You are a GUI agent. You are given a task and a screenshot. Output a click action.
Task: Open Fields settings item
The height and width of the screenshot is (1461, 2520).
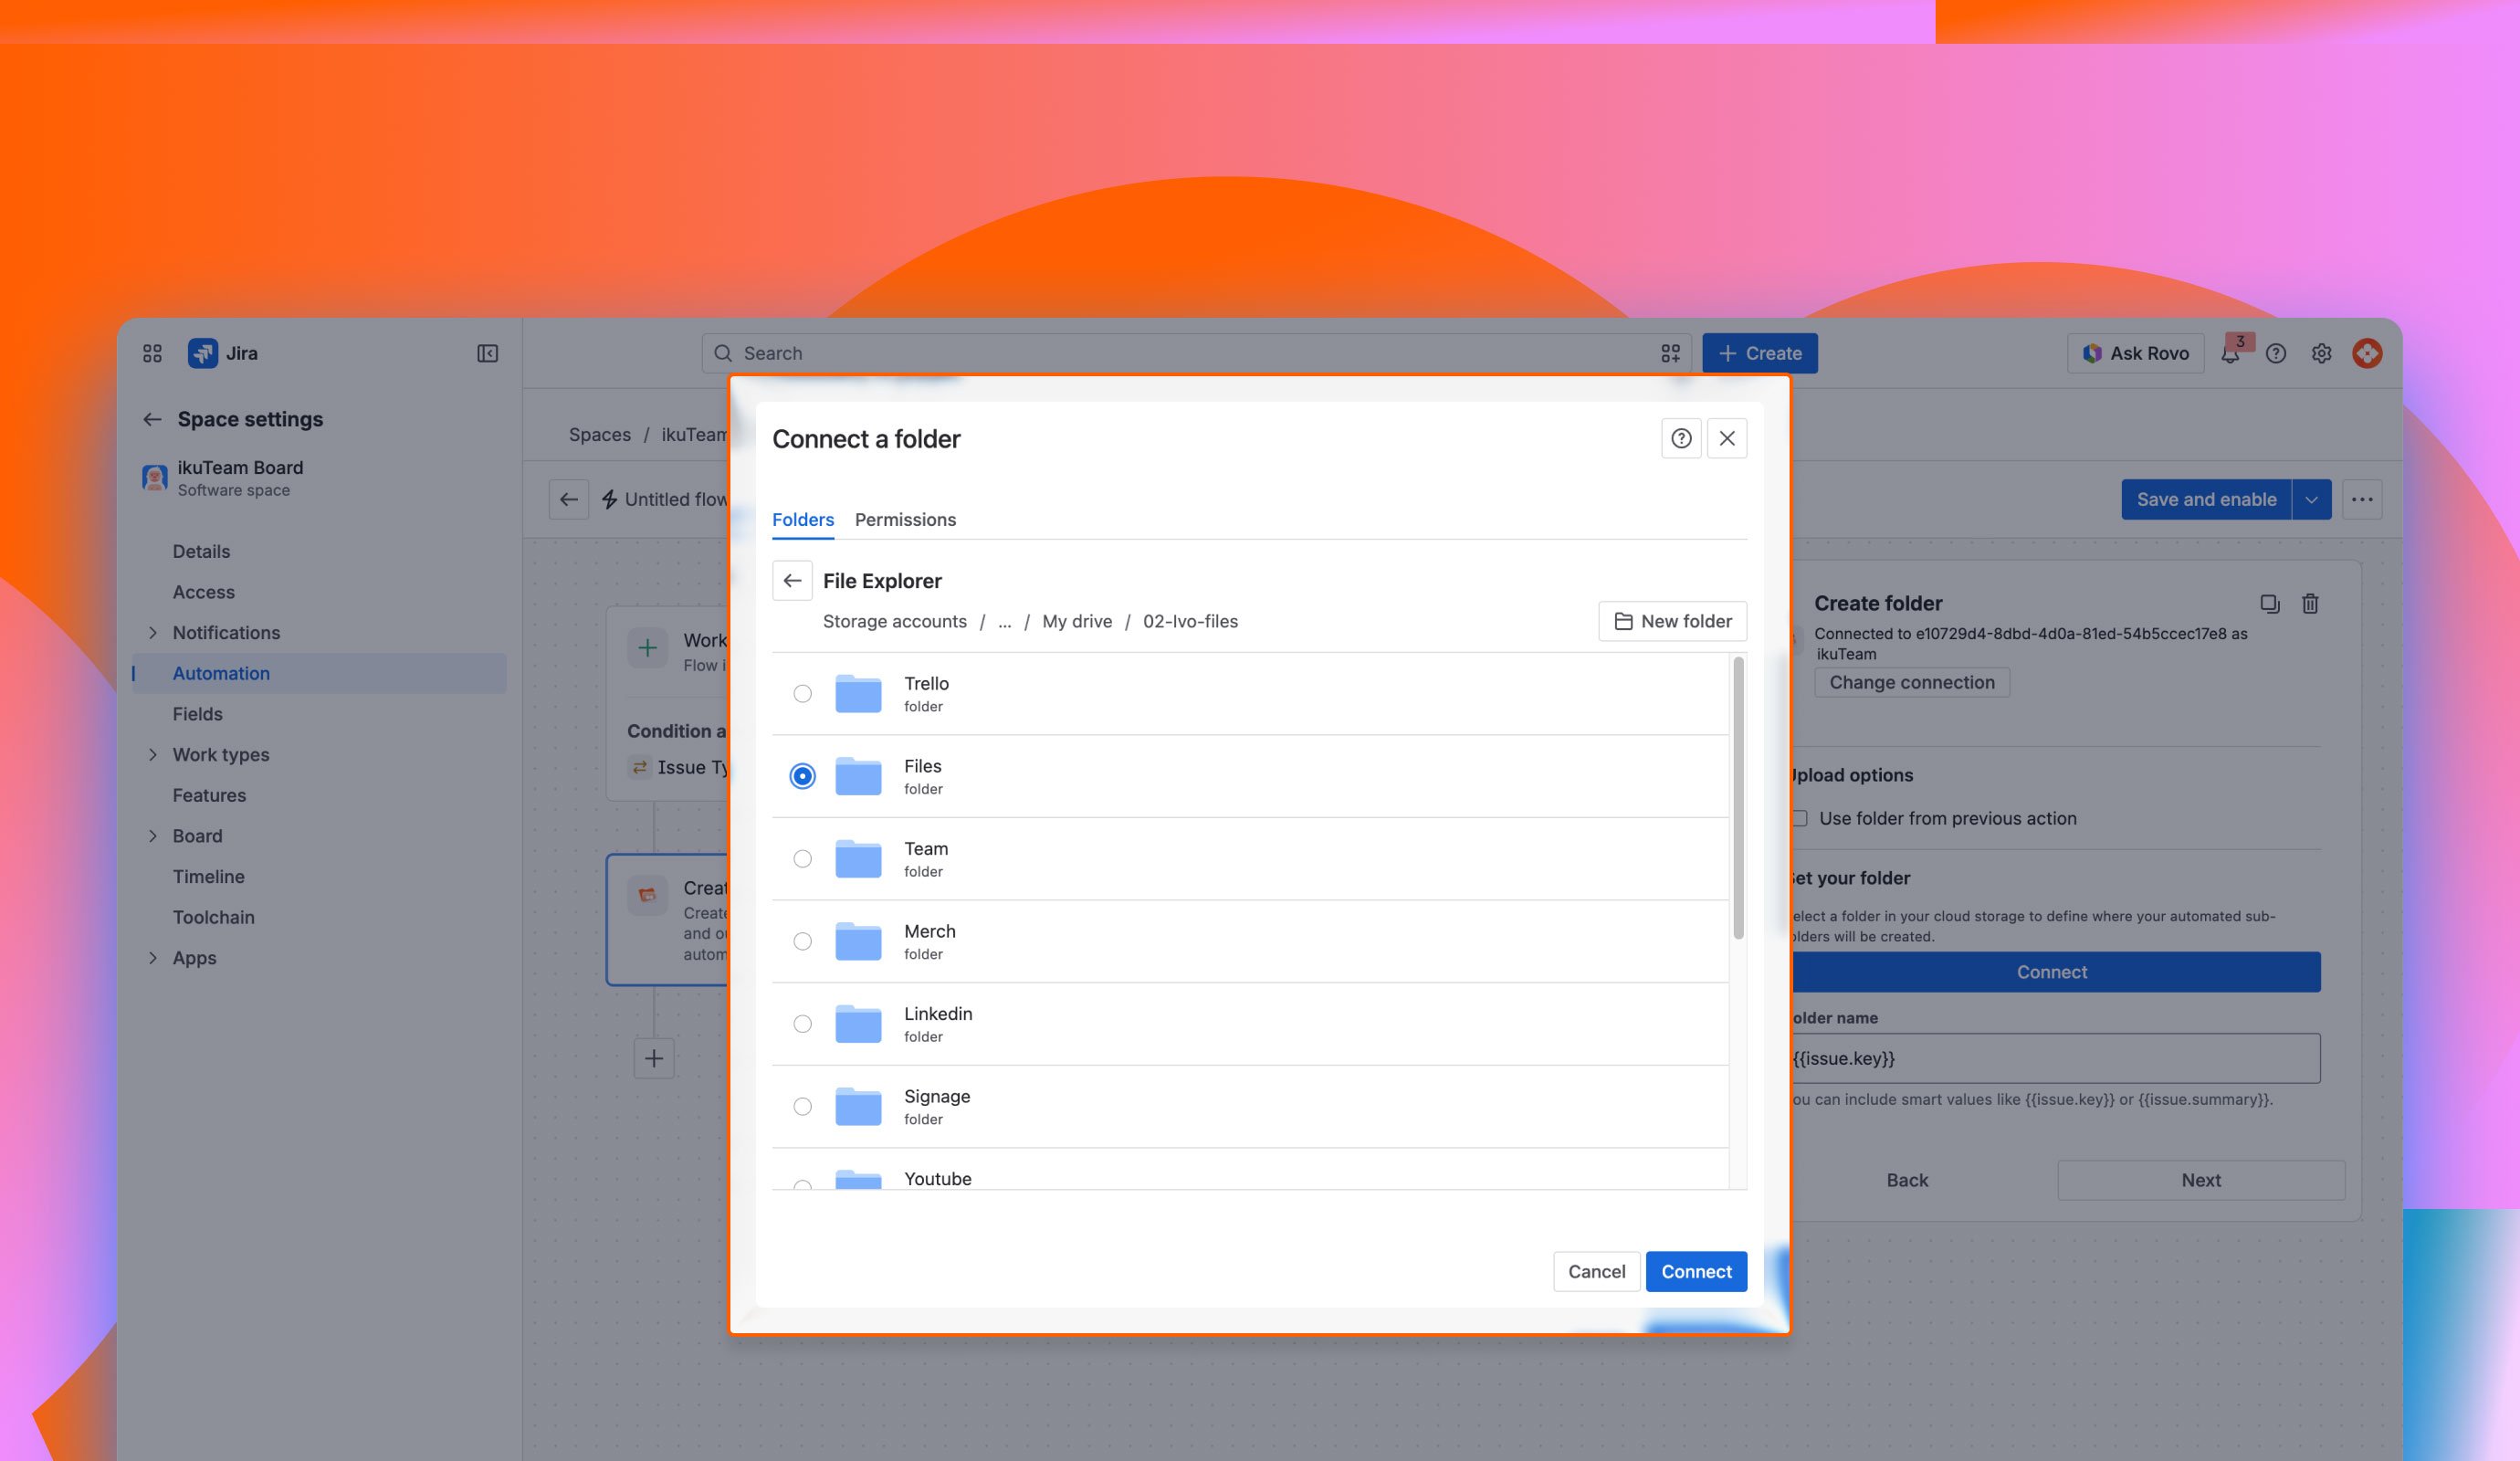197,714
